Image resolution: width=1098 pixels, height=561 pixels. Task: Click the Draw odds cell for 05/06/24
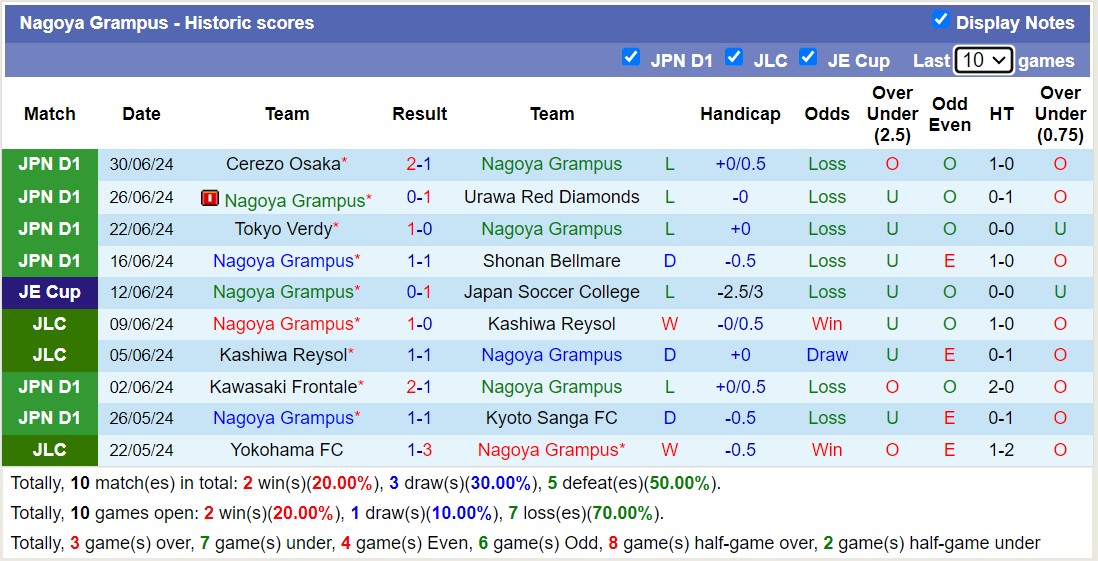[827, 355]
